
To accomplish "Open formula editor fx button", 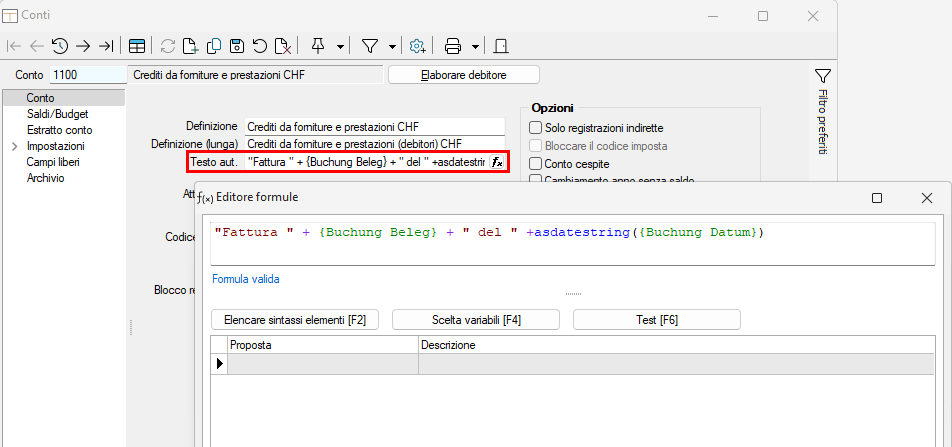I will [497, 162].
